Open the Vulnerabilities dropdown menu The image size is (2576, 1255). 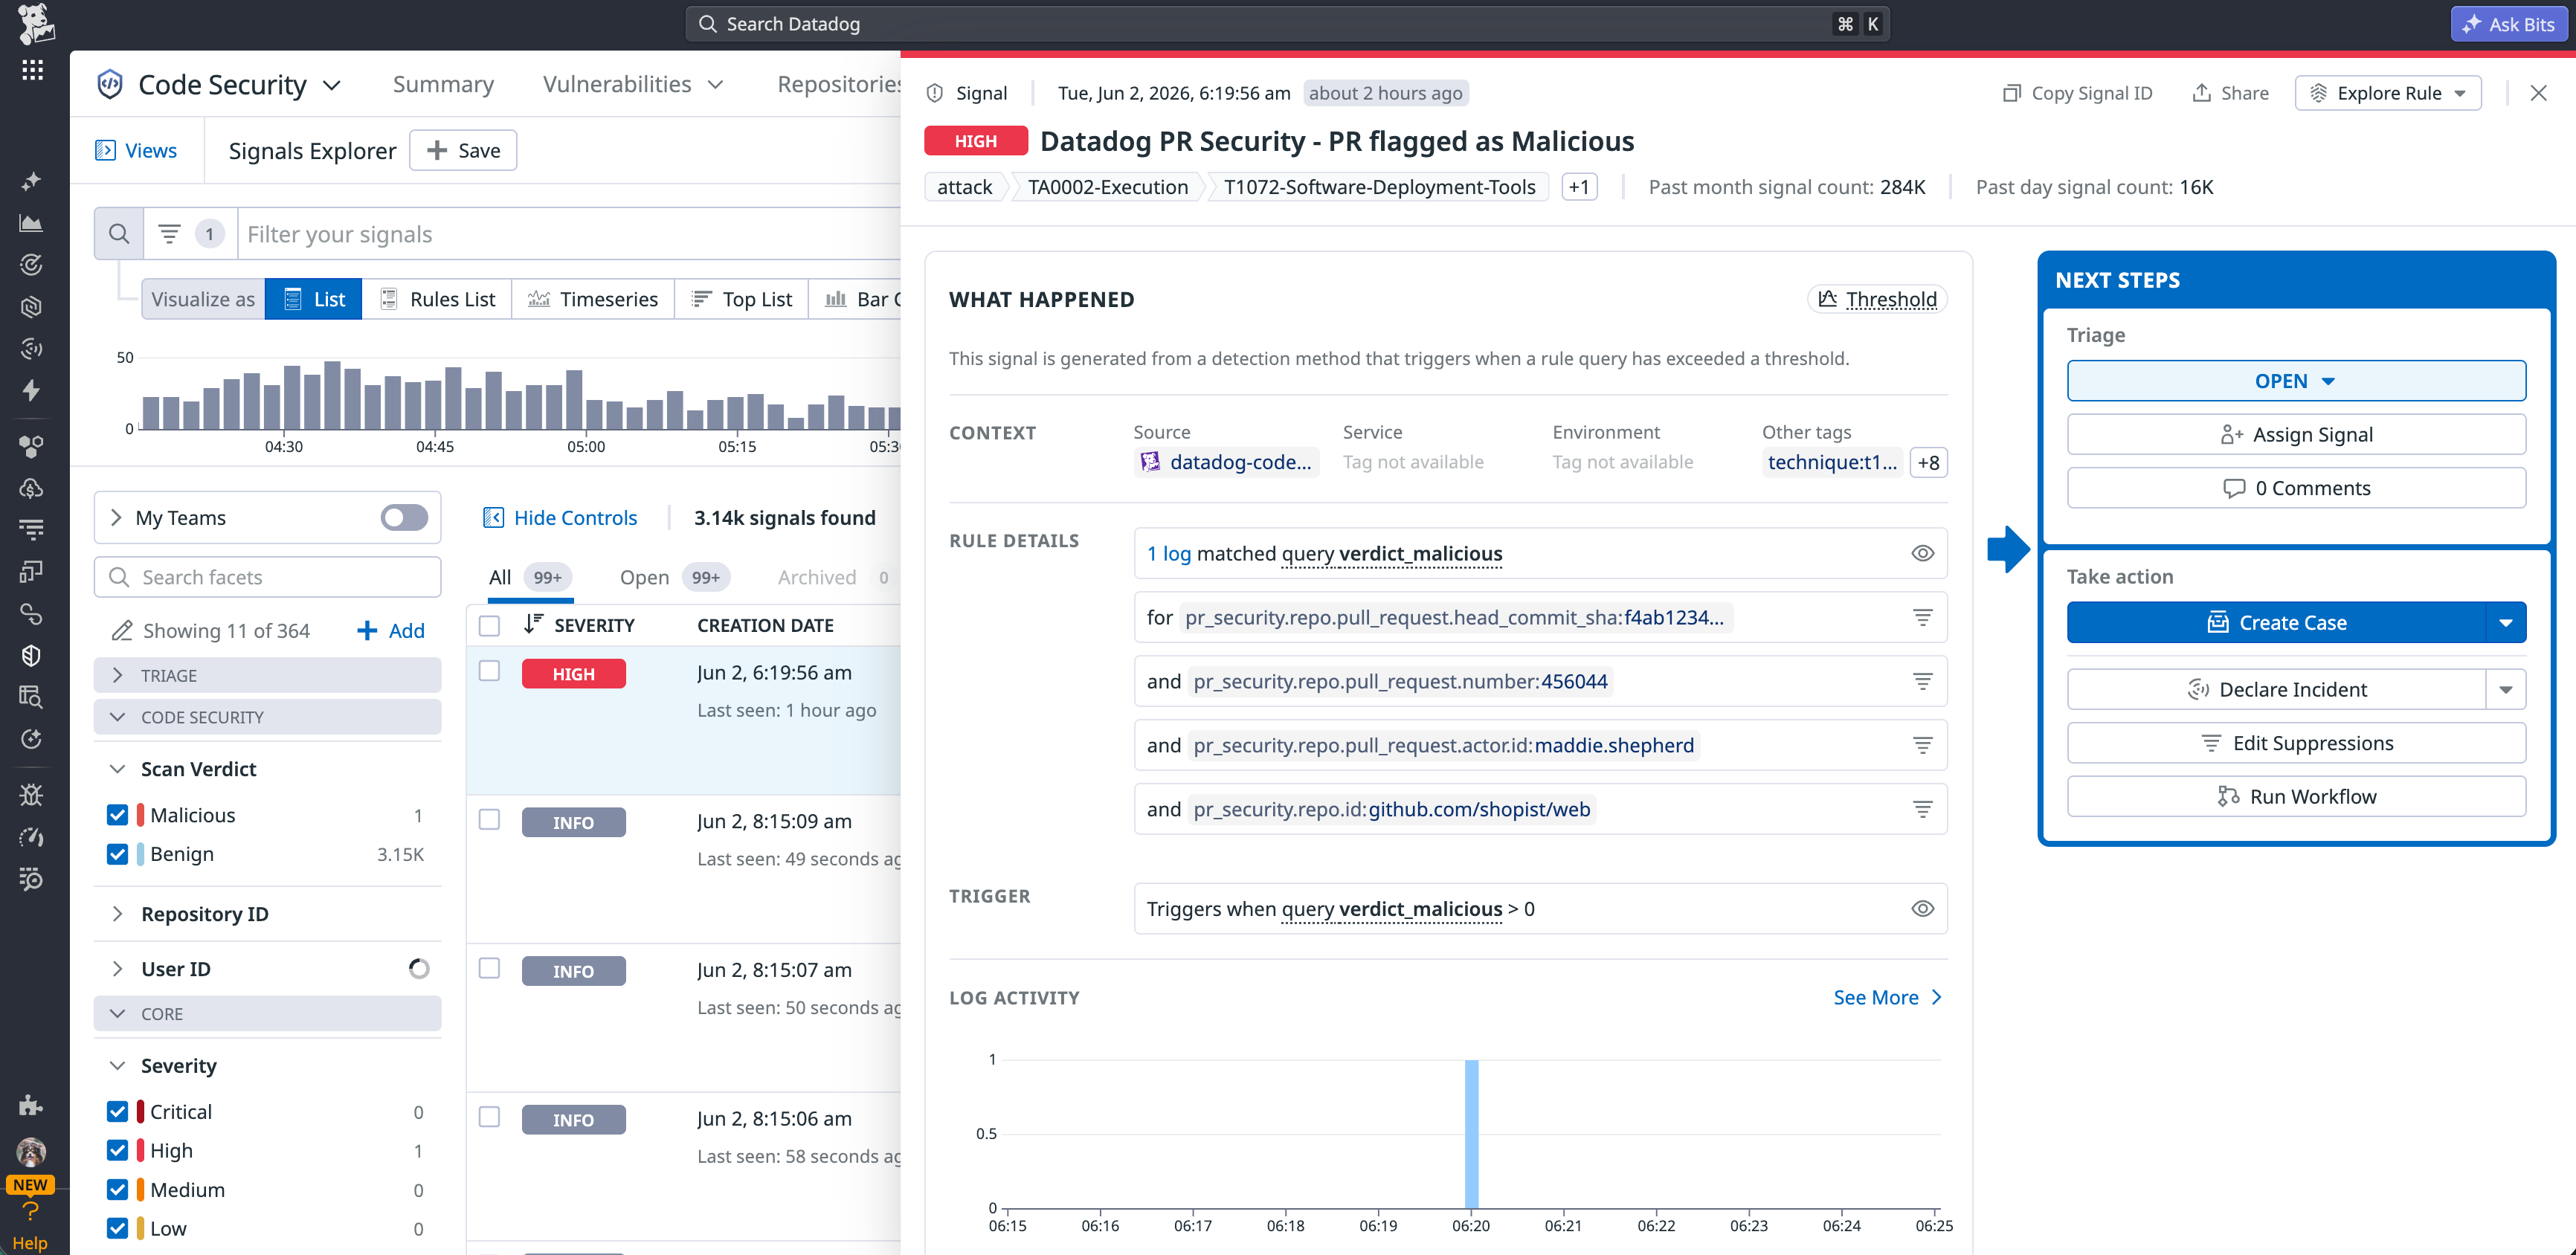coord(633,84)
